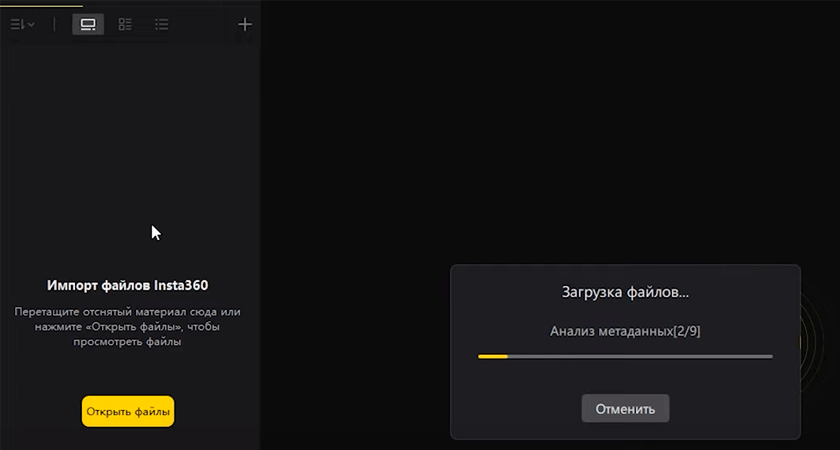Viewport: 840px width, 450px height.
Task: Click the yellow Открыть файлы button
Action: point(128,411)
